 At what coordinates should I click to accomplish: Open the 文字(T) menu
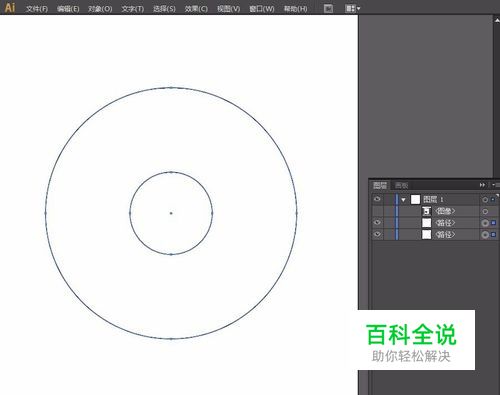132,9
